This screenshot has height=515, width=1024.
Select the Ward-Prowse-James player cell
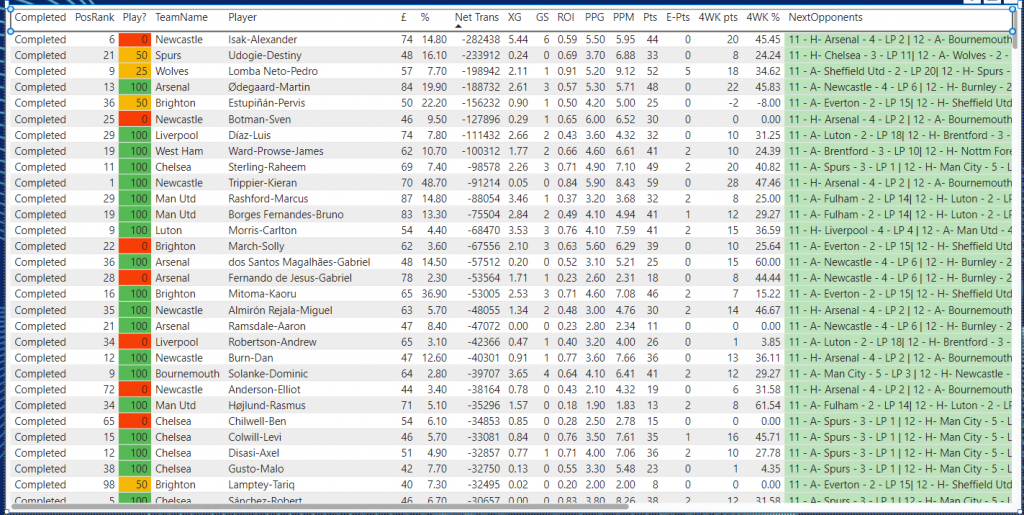[x=276, y=151]
